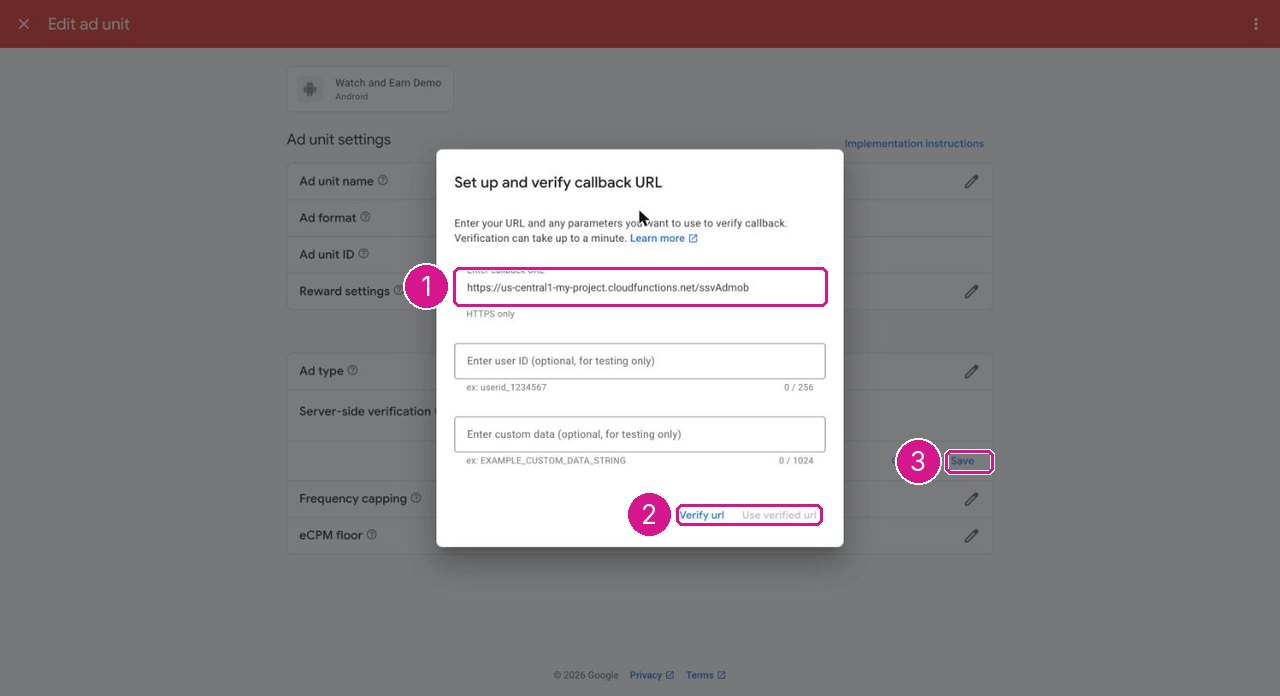This screenshot has height=696, width=1280.
Task: Click the HTTPS only hint text
Action: pyautogui.click(x=491, y=314)
